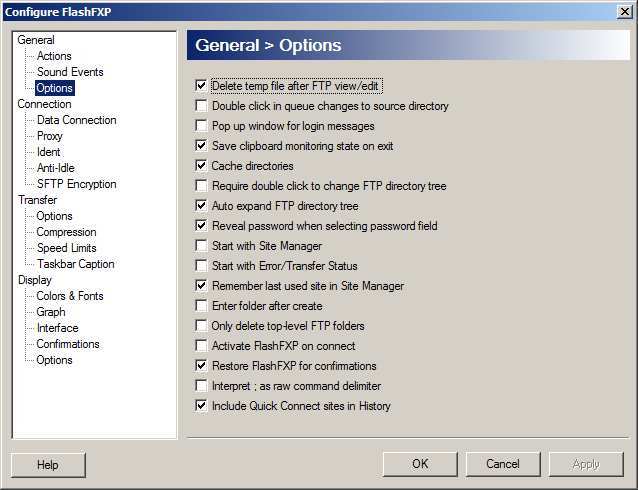This screenshot has height=490, width=638.
Task: Select Anti-Idle in the settings tree
Action: pos(56,168)
